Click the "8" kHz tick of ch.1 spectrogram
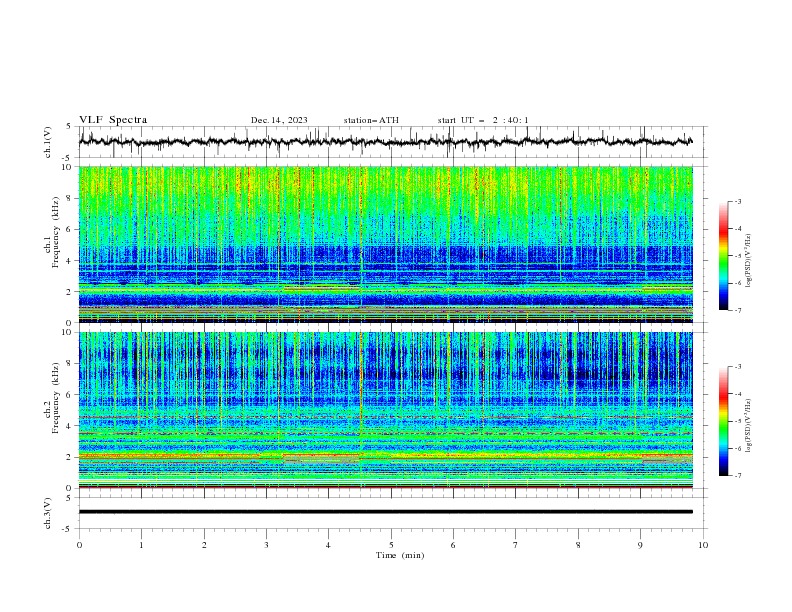Viewport: 792px width, 612px height. 69,198
